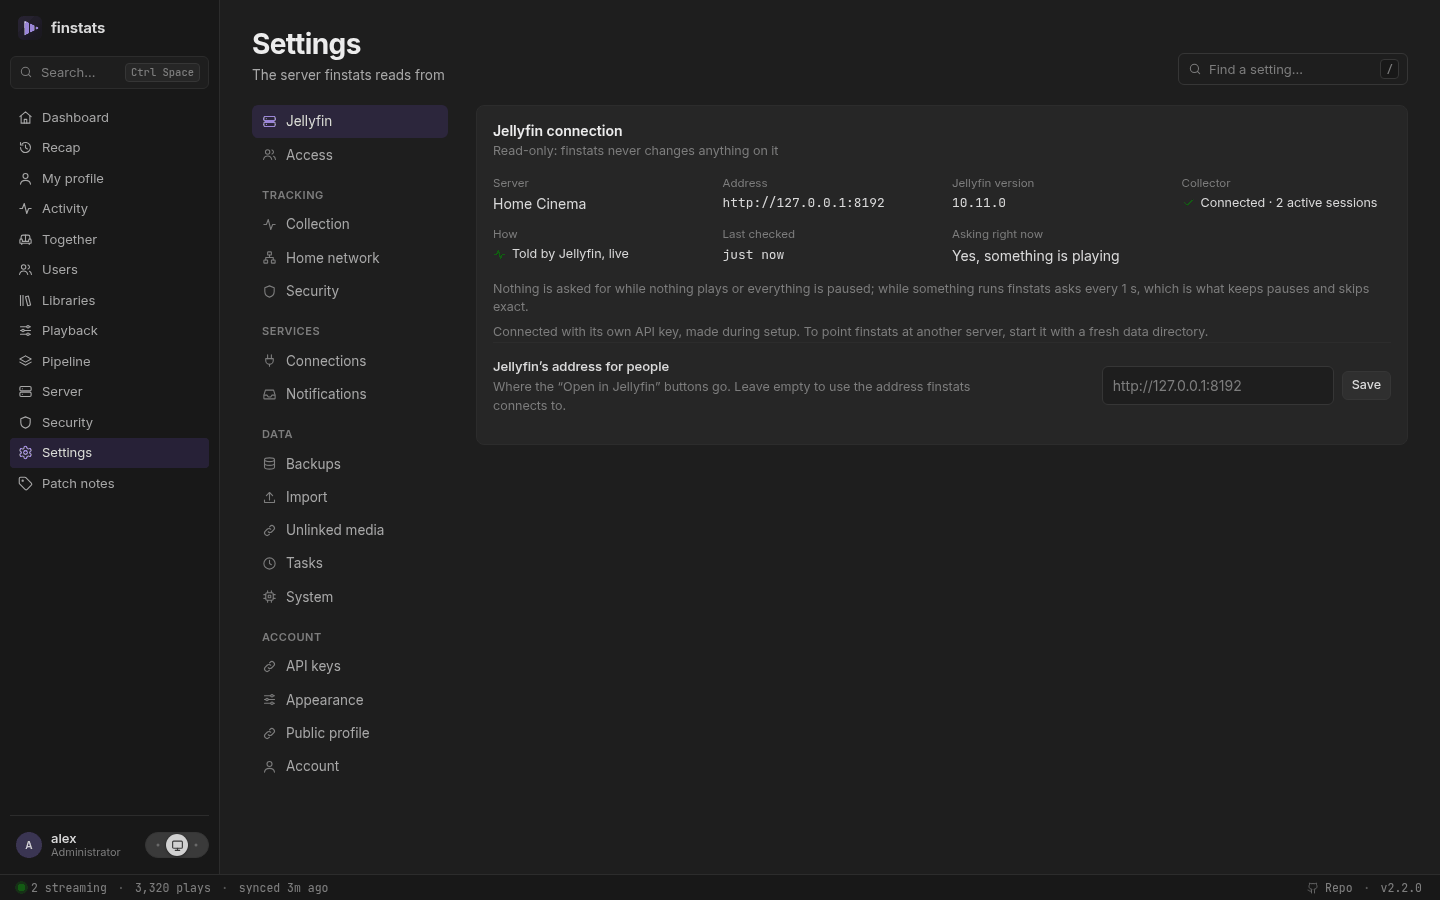Viewport: 1440px width, 900px height.
Task: Select the system theme monitor toggle
Action: 177,845
